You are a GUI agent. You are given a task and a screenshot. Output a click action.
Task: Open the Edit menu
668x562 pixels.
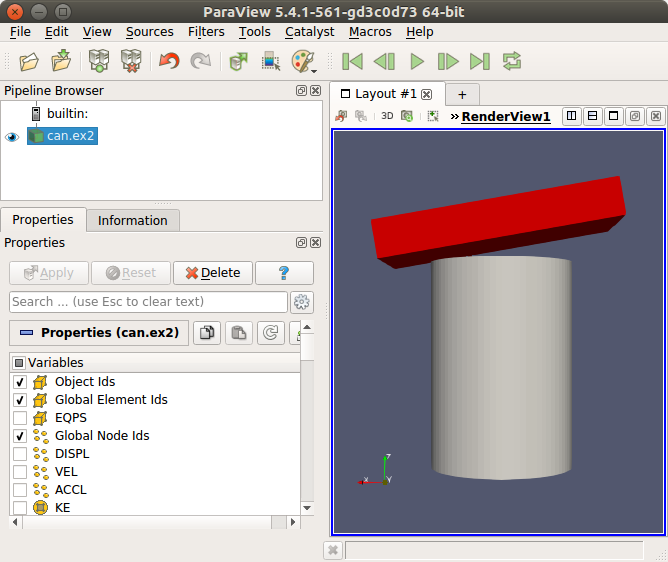[57, 32]
